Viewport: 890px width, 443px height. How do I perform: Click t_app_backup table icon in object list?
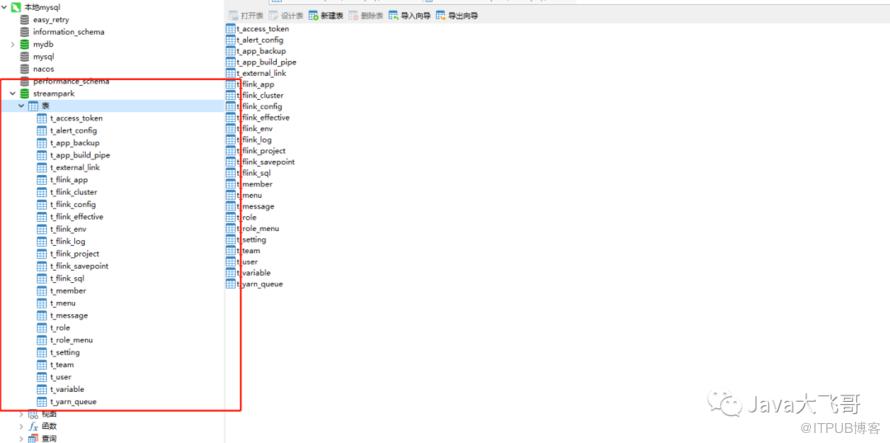click(x=230, y=51)
